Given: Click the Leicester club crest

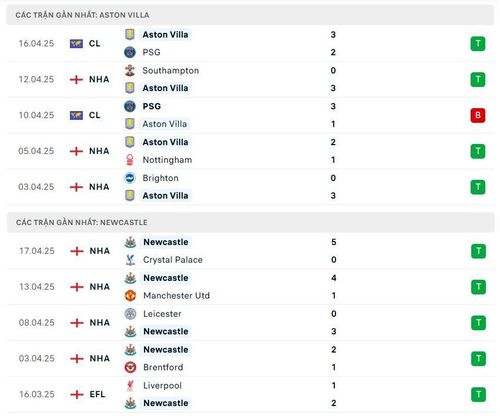Looking at the screenshot, I should [130, 314].
